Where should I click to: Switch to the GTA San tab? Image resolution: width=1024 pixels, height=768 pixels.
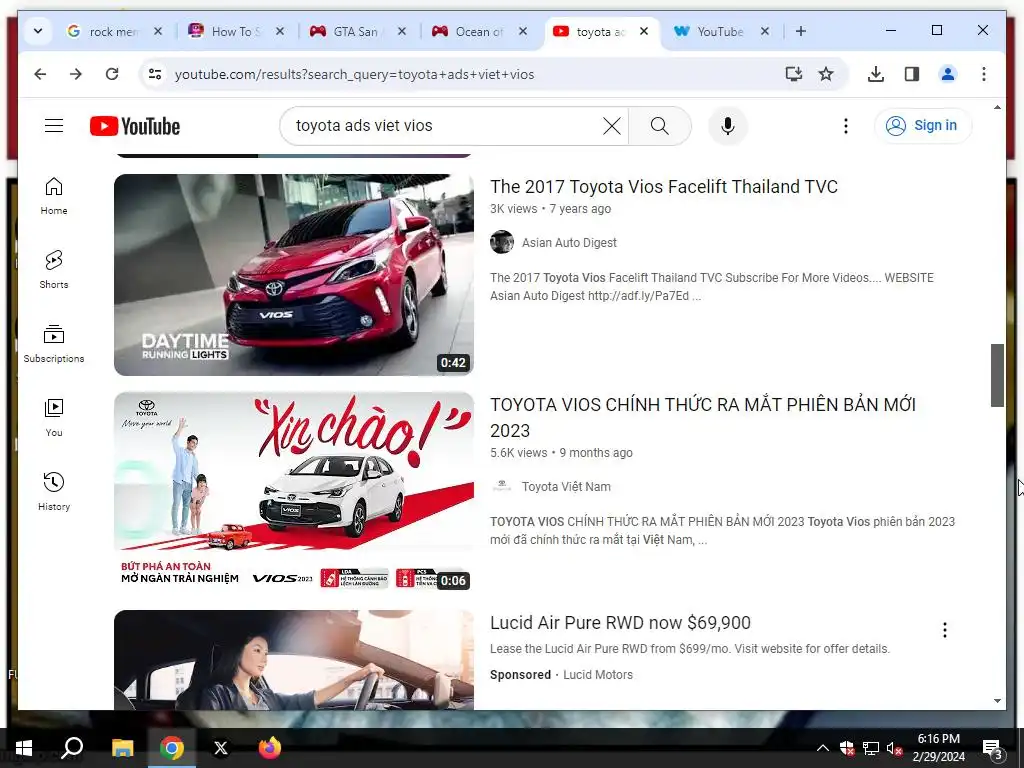tap(357, 31)
